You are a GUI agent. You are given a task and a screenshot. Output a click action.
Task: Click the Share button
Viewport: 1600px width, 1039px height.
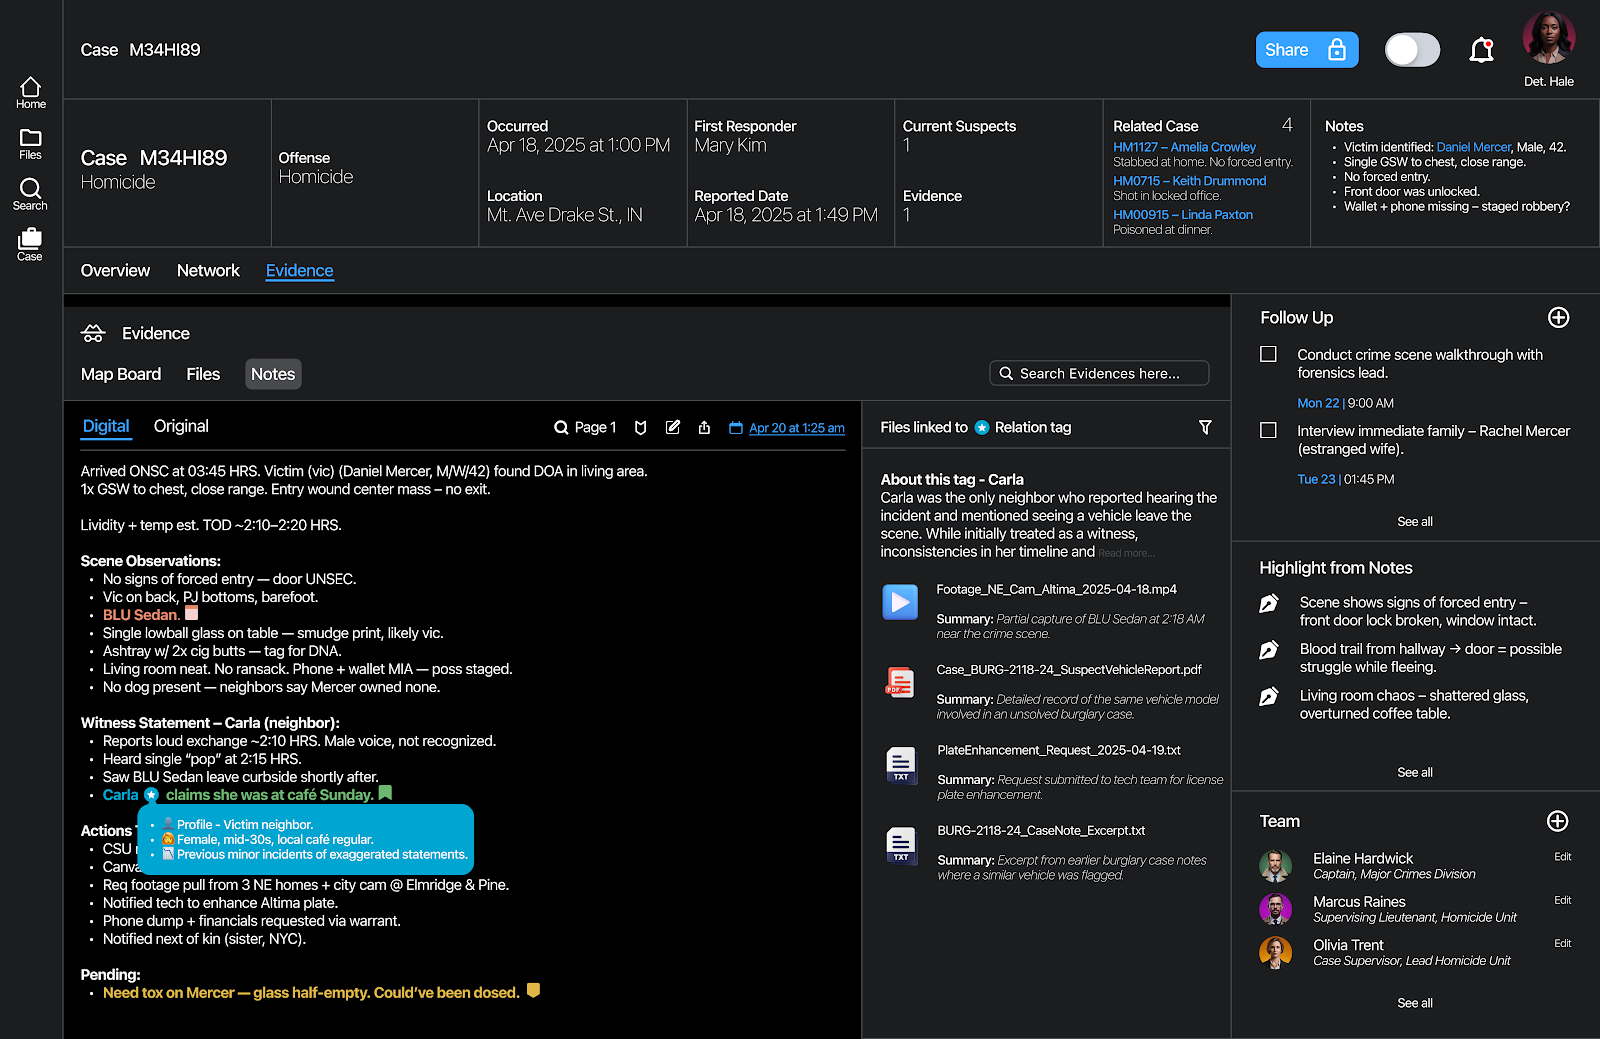(x=1306, y=50)
